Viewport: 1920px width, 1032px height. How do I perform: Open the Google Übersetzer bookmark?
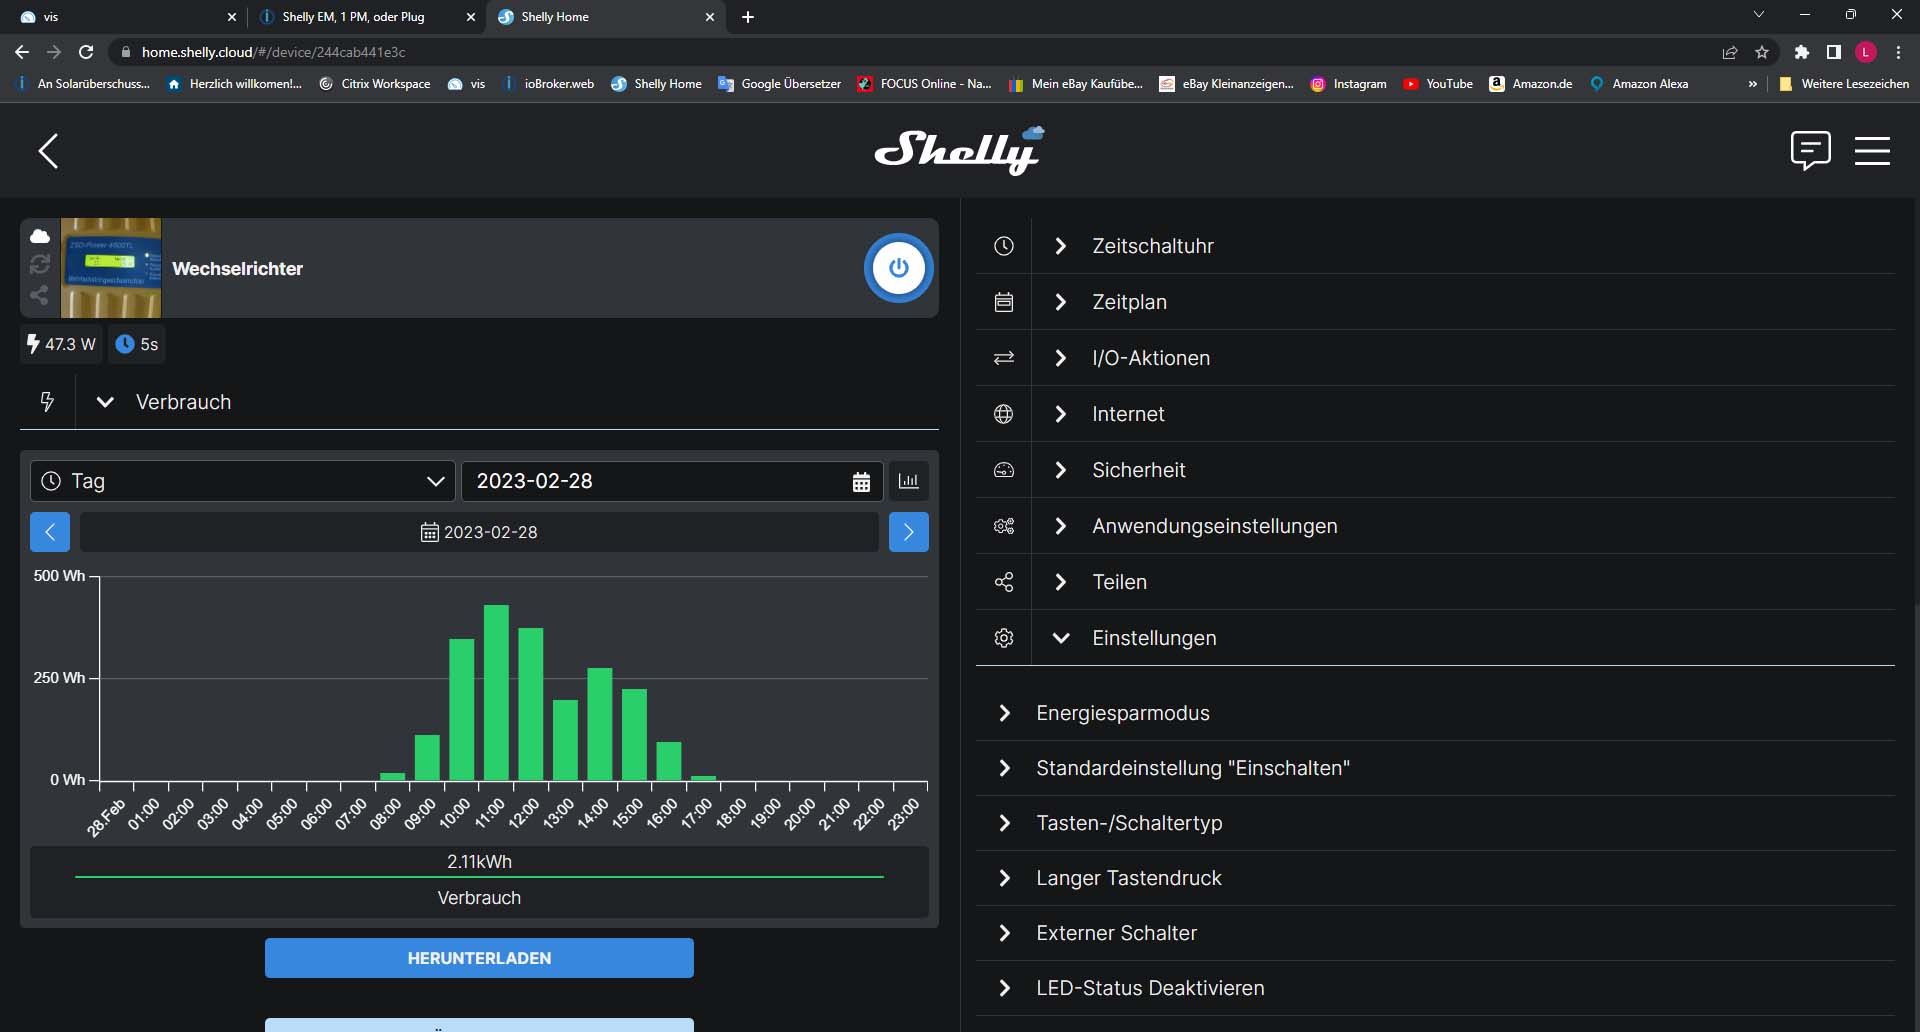tap(779, 84)
